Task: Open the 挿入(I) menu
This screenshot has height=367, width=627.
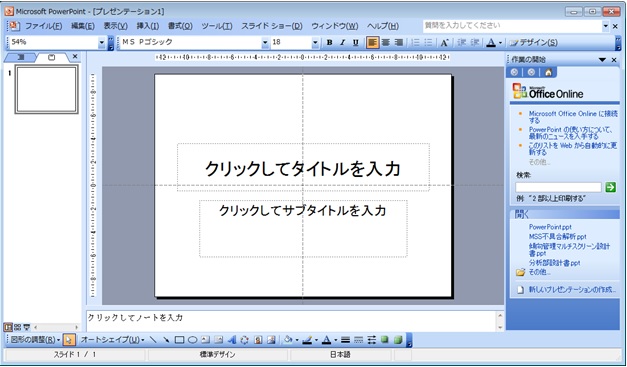Action: pyautogui.click(x=148, y=26)
